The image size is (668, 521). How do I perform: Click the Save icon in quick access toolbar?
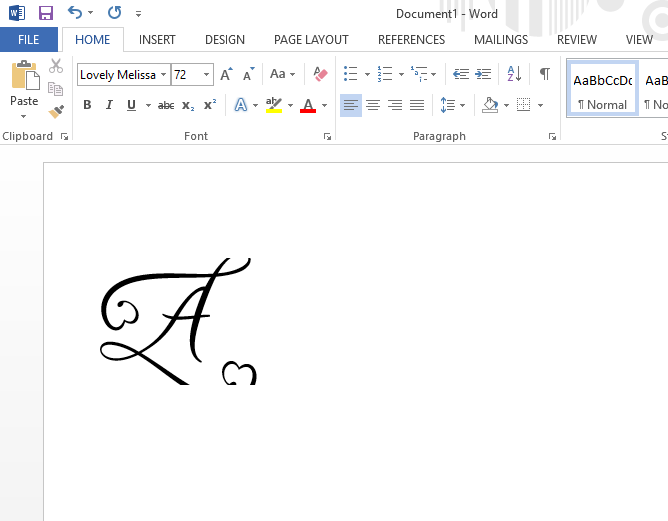[46, 13]
